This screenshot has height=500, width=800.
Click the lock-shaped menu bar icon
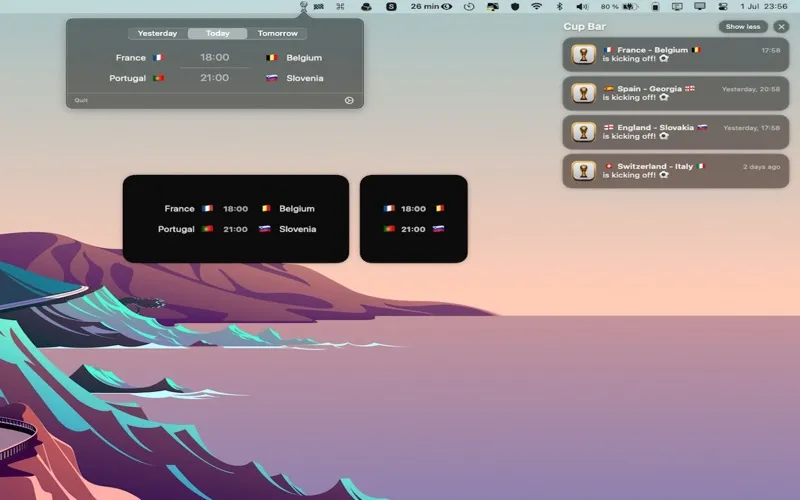click(655, 7)
